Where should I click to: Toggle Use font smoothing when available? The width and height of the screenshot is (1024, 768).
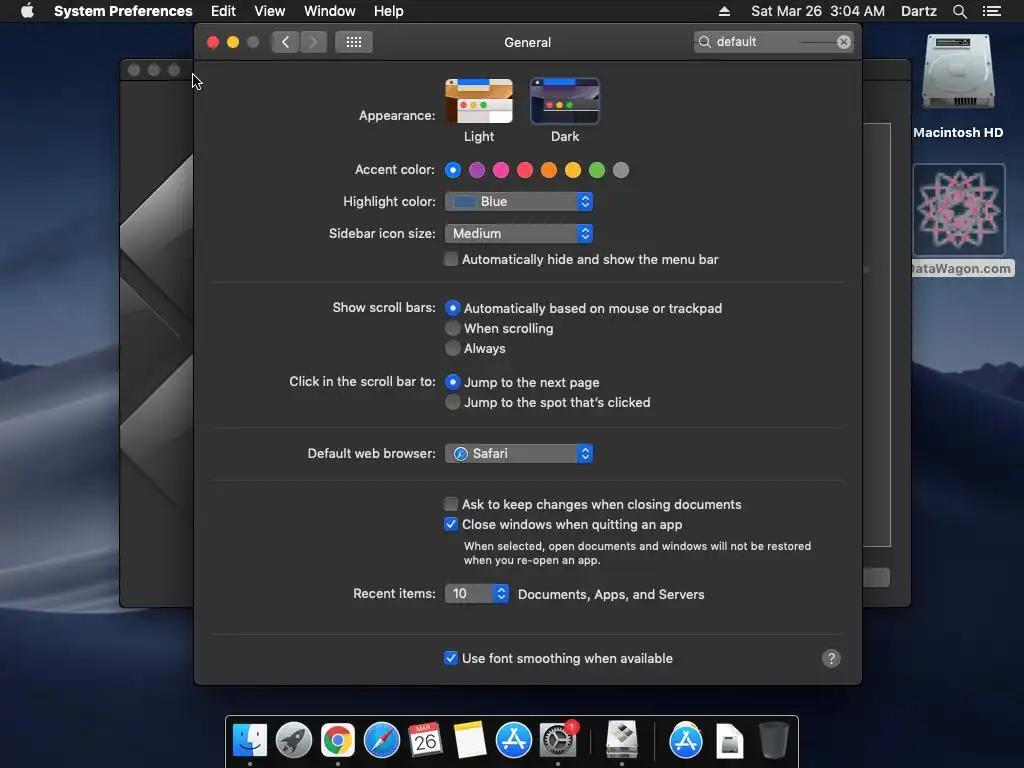click(451, 658)
